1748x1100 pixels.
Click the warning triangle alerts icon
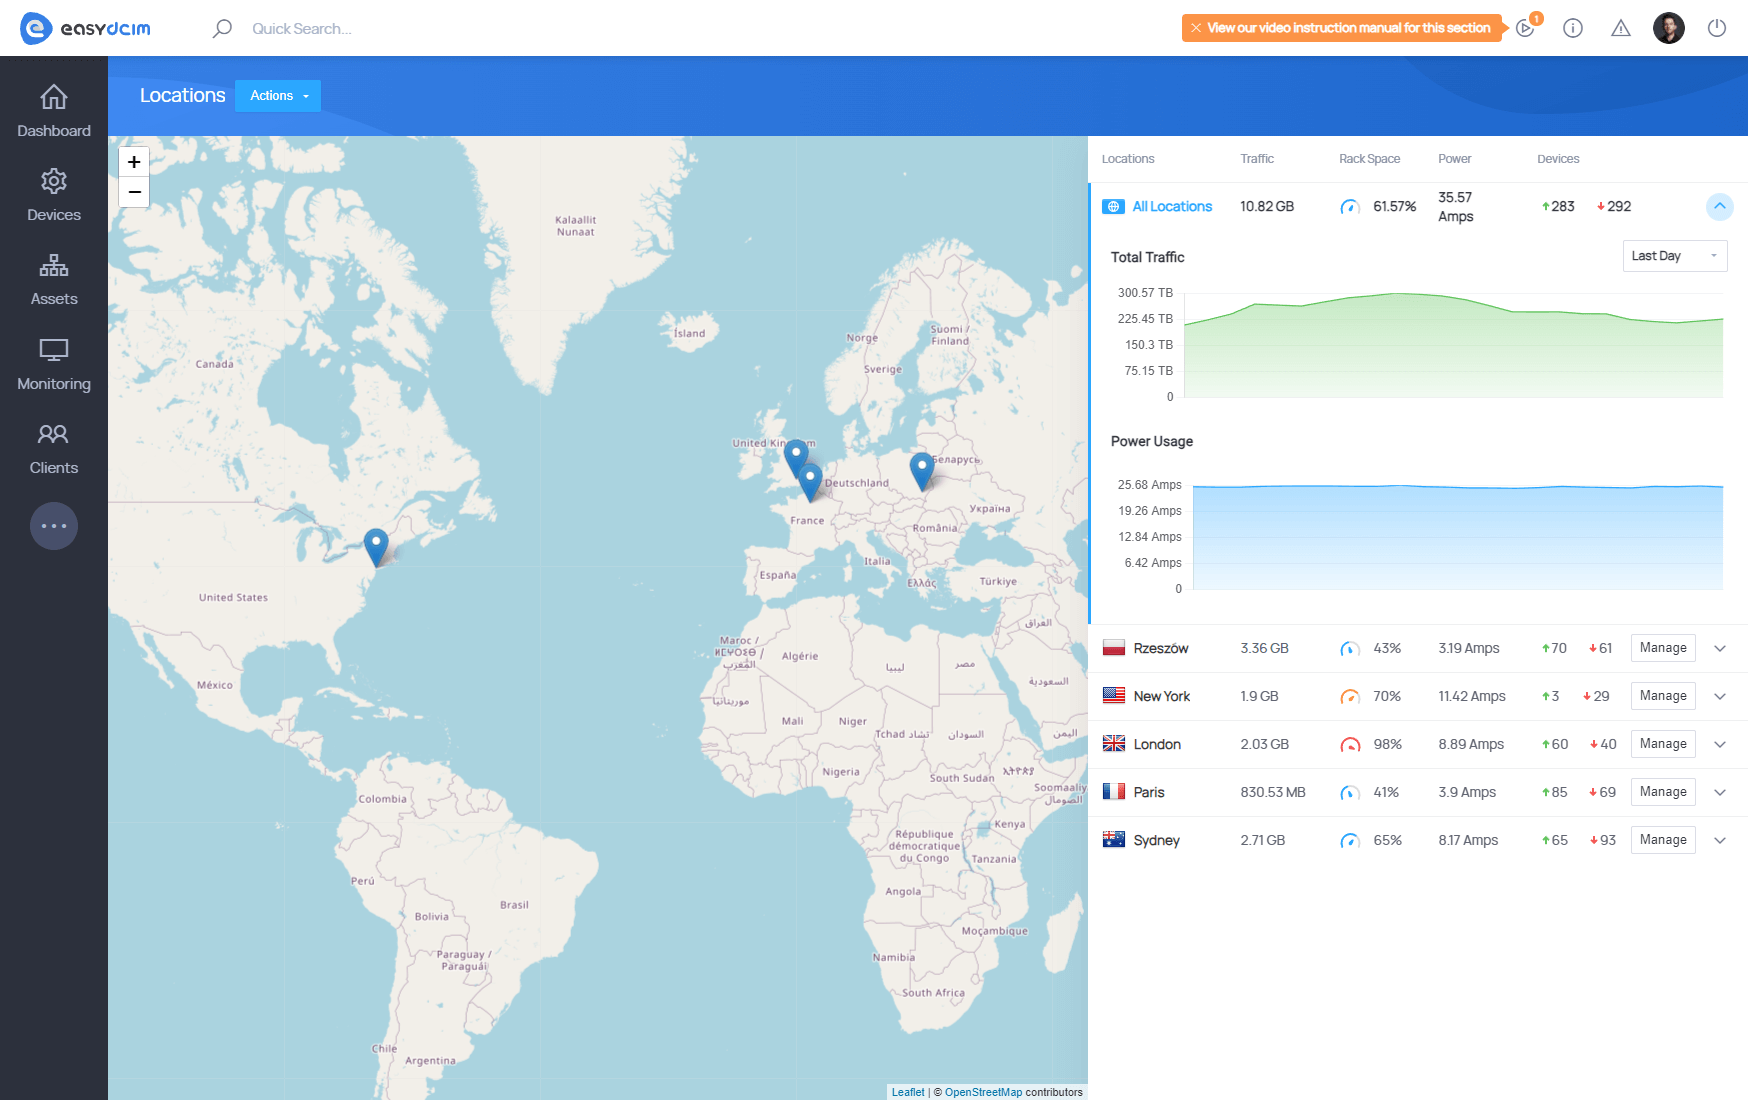click(1620, 28)
